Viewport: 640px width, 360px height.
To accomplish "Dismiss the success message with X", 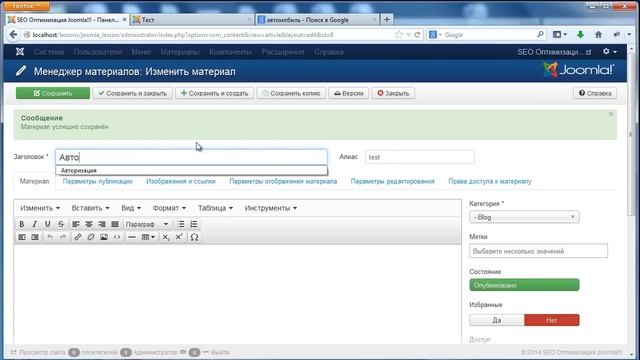I will [x=611, y=114].
